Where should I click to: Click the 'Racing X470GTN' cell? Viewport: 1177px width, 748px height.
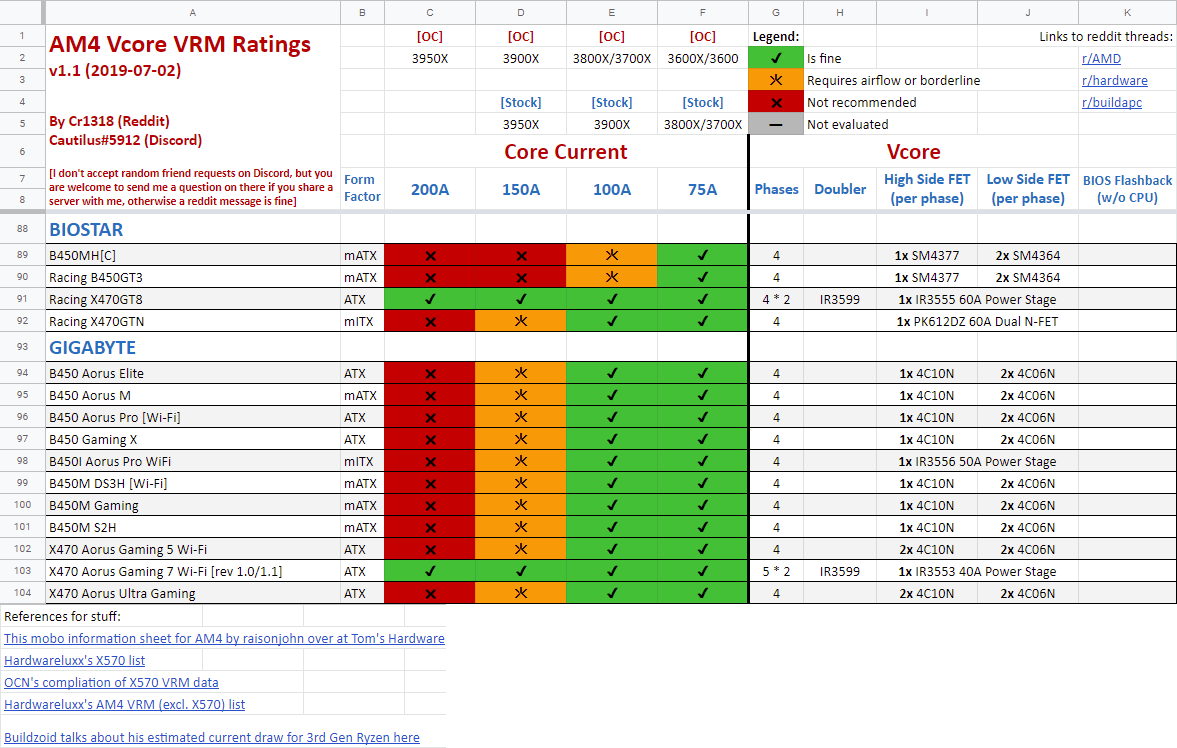coord(193,321)
